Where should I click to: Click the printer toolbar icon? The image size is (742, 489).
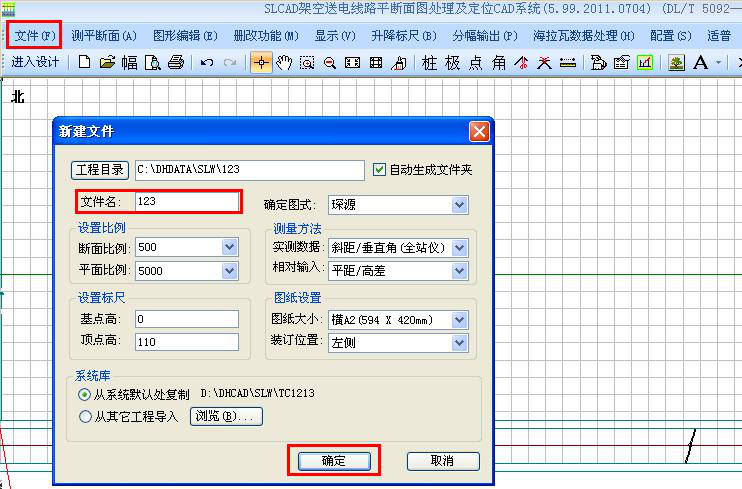coord(176,62)
